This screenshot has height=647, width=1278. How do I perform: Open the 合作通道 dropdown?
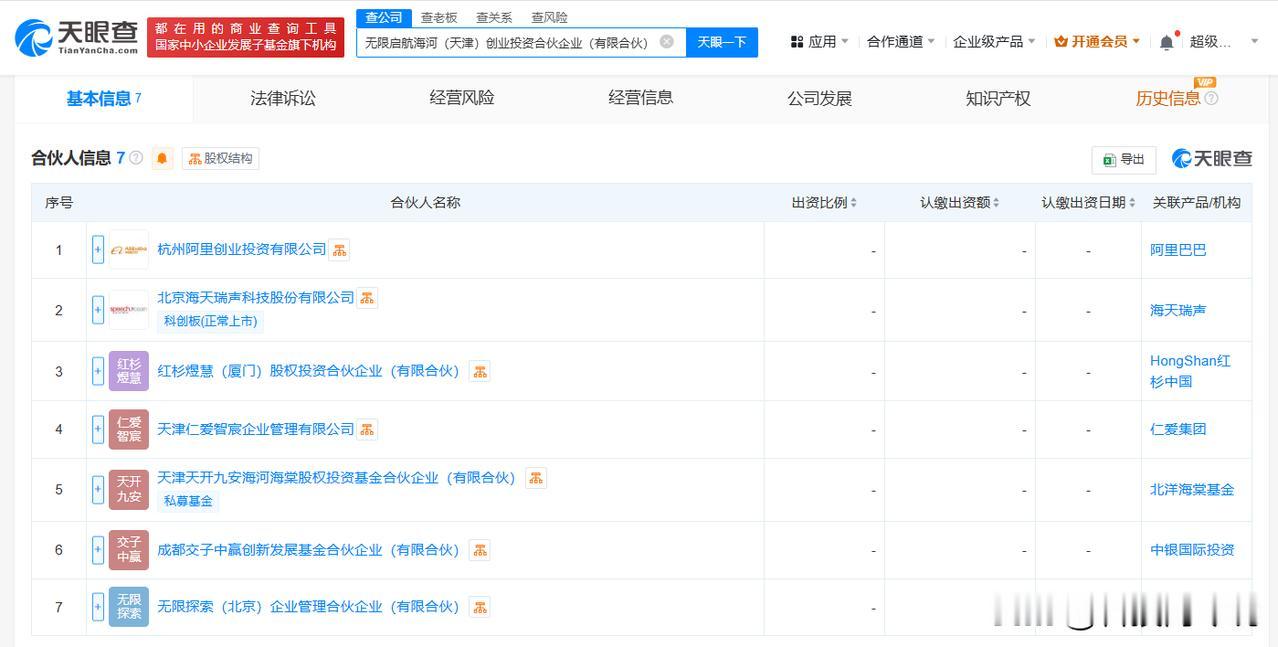click(900, 42)
